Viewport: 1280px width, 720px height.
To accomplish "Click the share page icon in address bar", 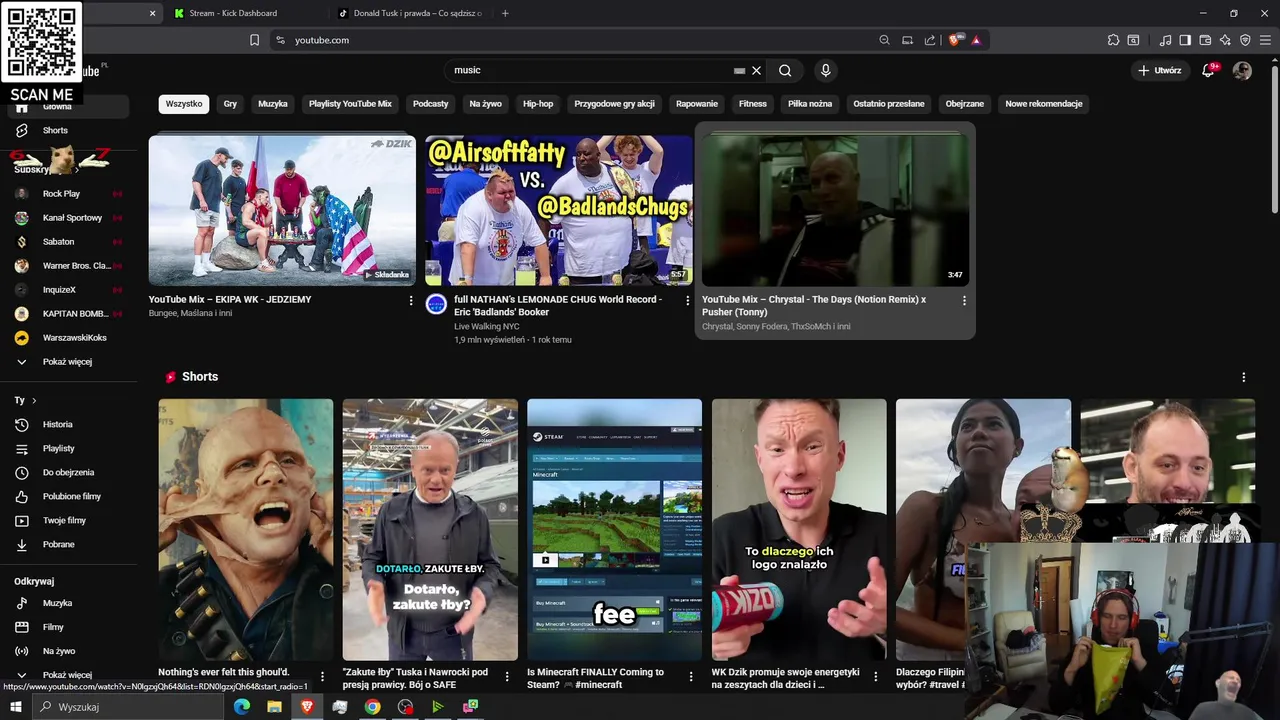I will [930, 40].
